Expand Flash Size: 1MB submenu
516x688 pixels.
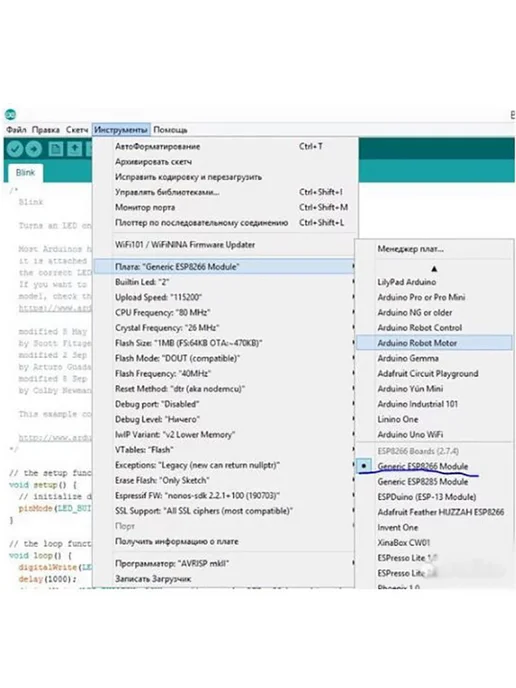click(x=225, y=343)
